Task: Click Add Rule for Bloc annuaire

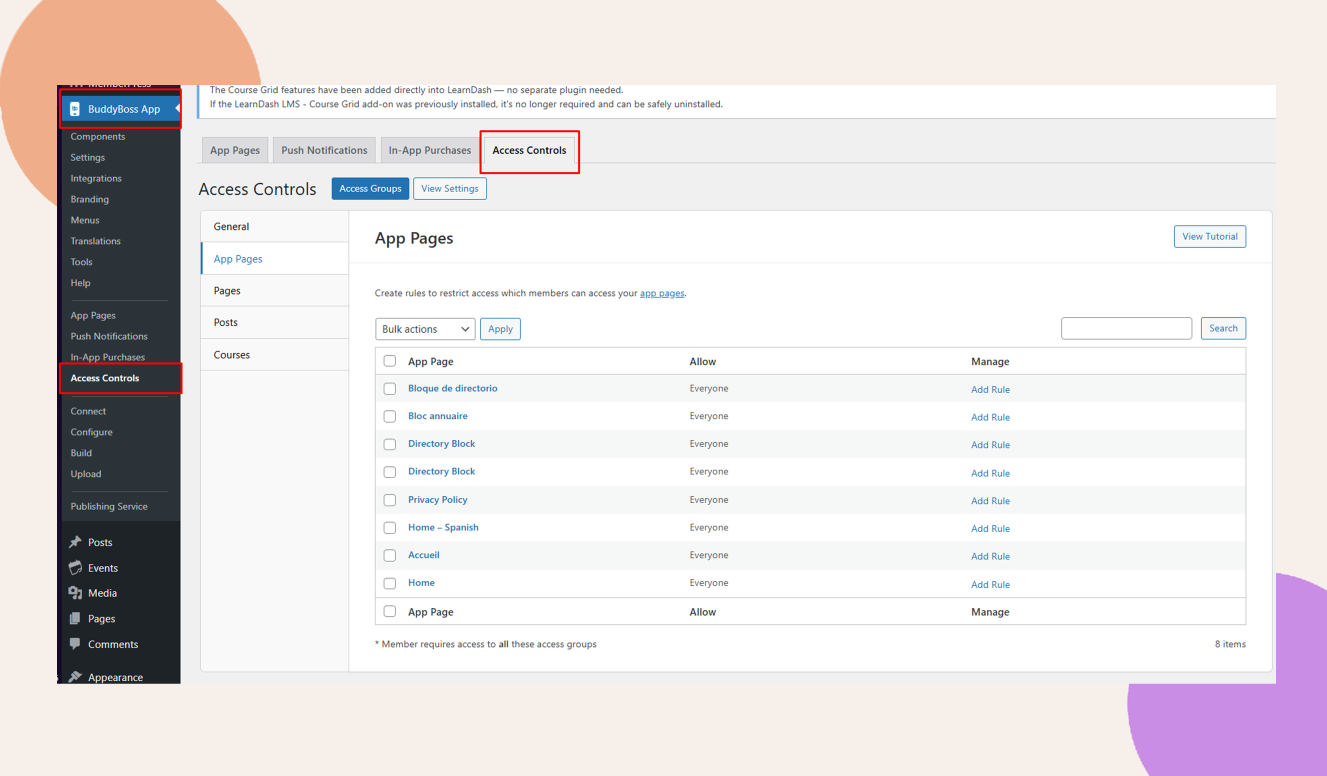Action: coord(990,418)
